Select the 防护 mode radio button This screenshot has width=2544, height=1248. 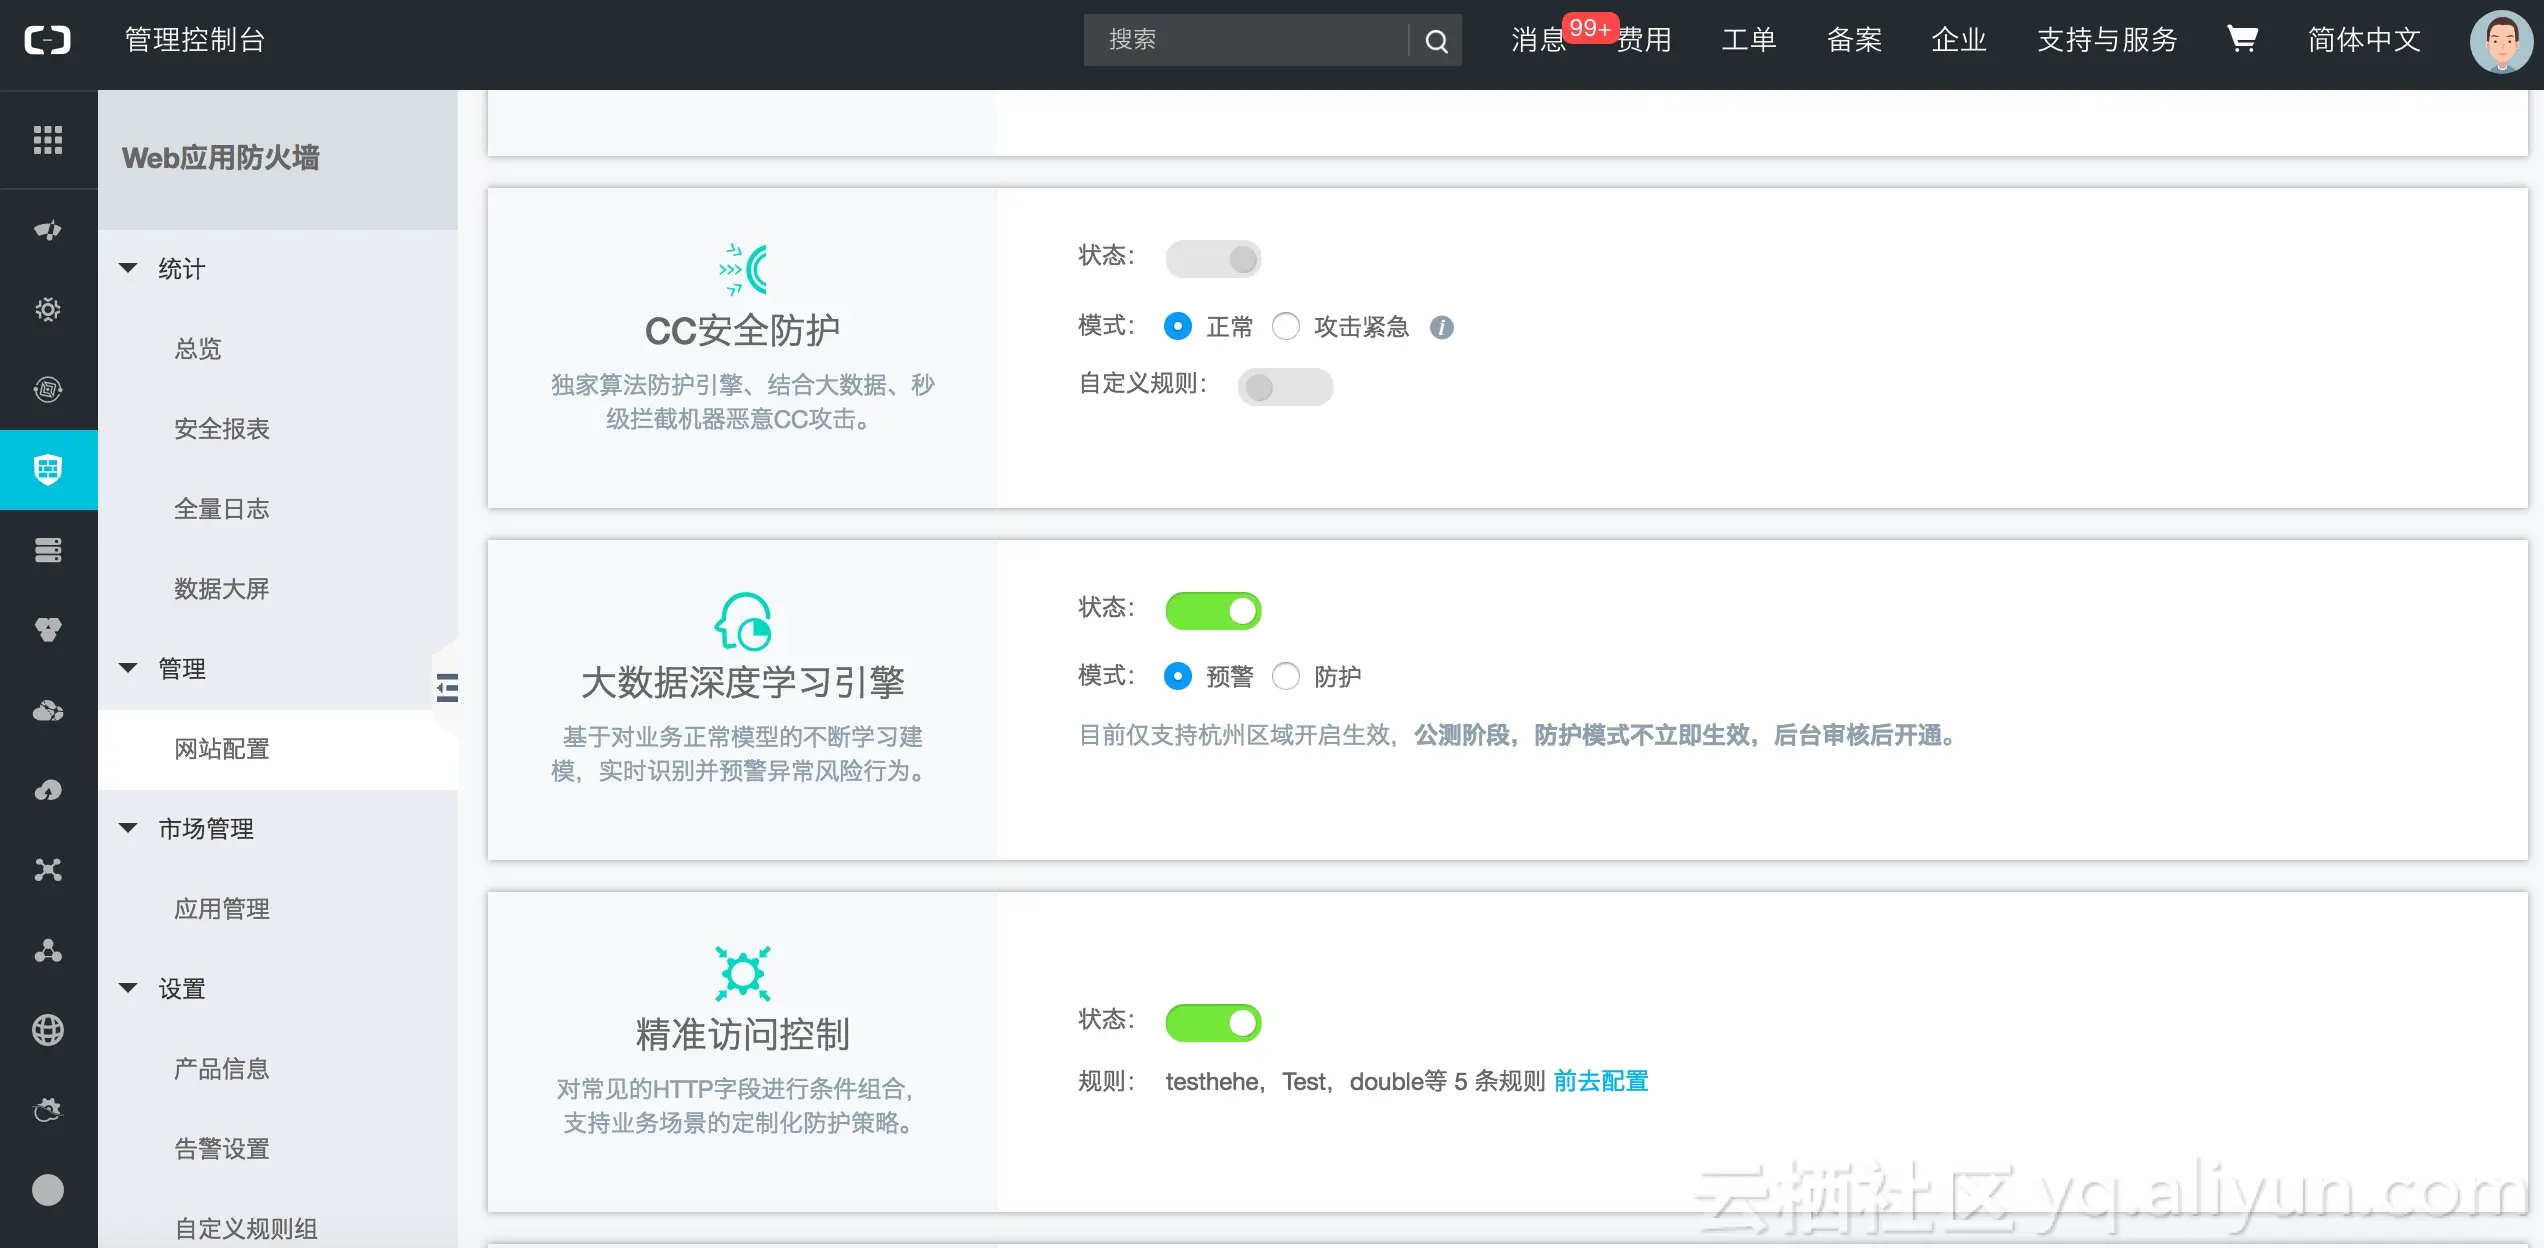click(1286, 676)
